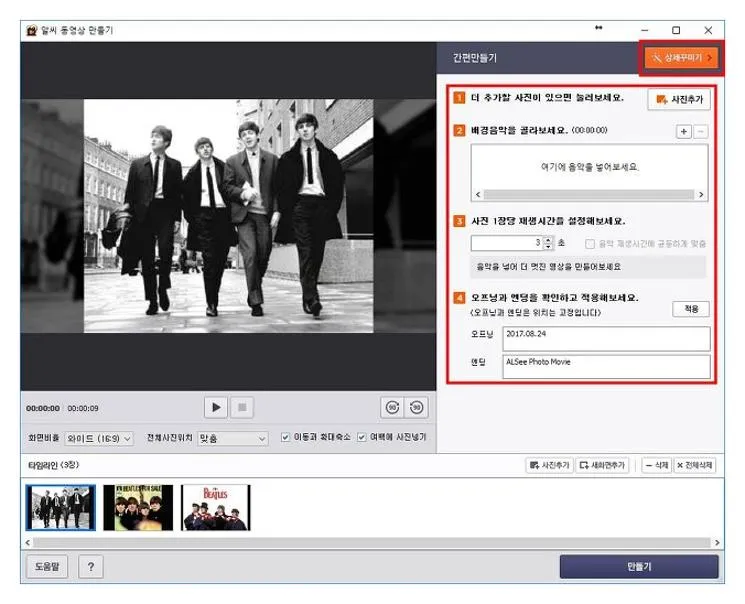Click the music drop area placeholder
The height and width of the screenshot is (604, 745).
(x=590, y=167)
